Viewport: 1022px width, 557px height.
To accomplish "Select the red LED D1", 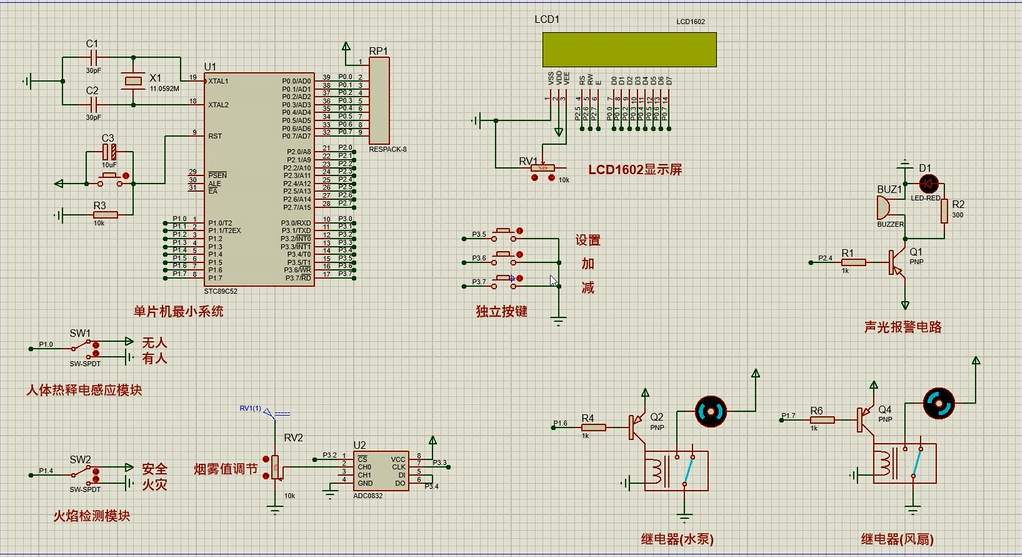I will (x=927, y=183).
